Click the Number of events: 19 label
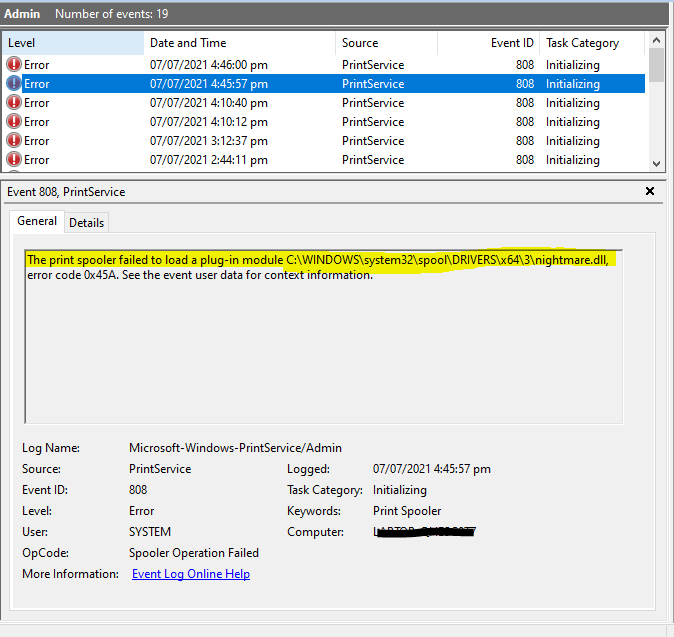The height and width of the screenshot is (637, 674). tap(112, 14)
